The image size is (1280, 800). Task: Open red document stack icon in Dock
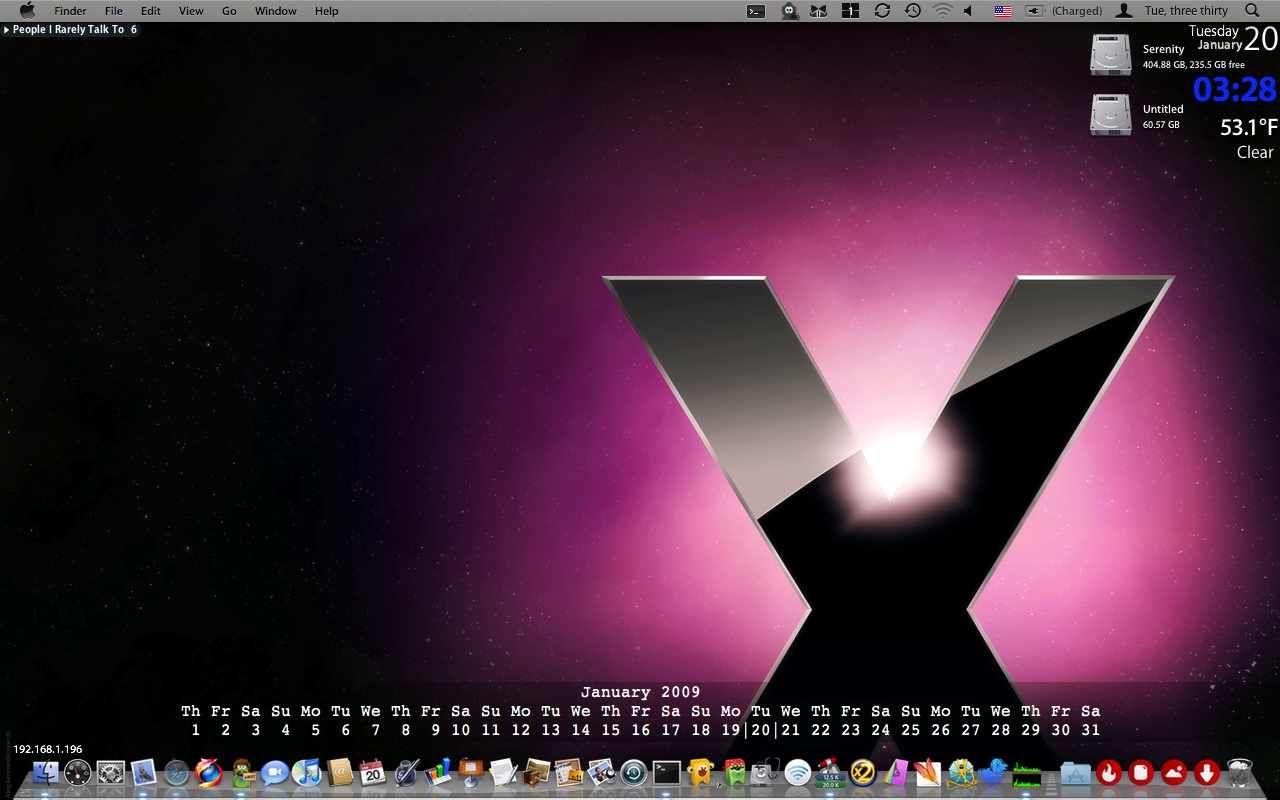click(1141, 772)
